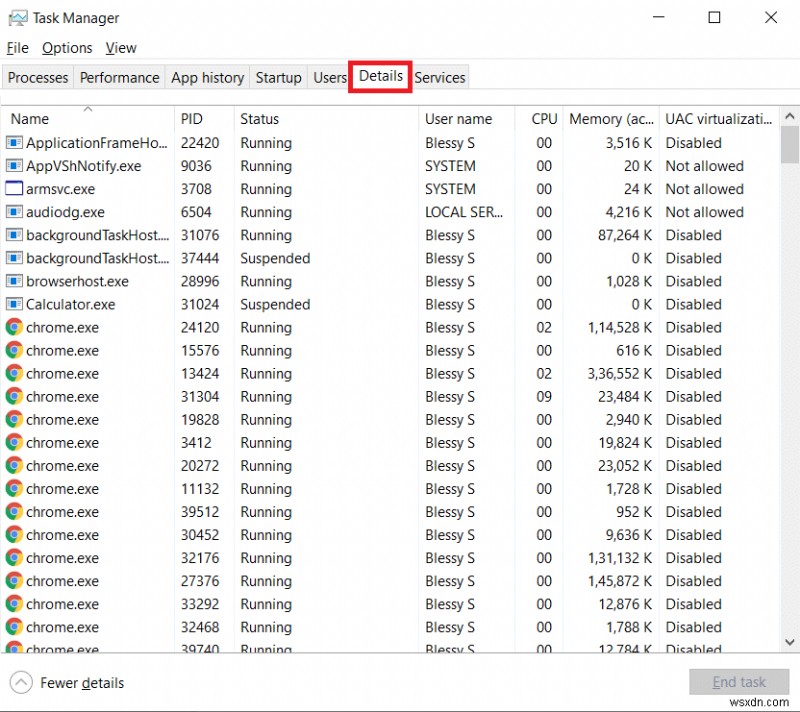800x712 pixels.
Task: Click the scrollbar down arrow
Action: click(x=790, y=644)
